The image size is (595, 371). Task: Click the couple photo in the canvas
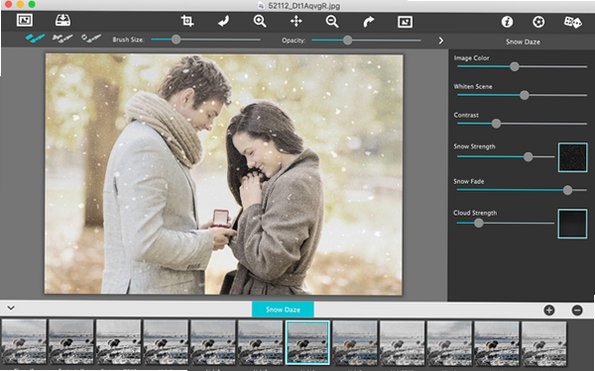coord(224,174)
